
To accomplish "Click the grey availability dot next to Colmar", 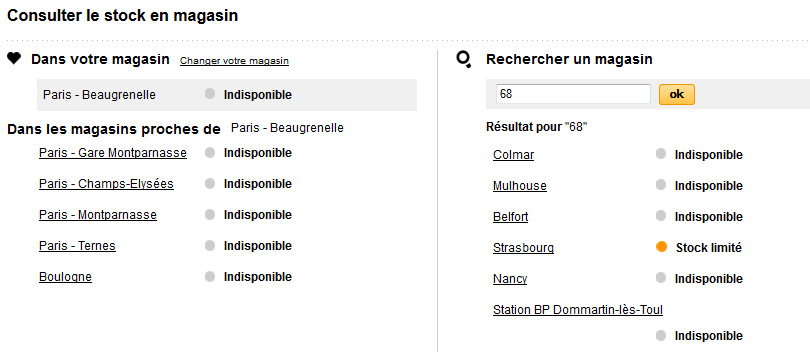I will point(661,154).
